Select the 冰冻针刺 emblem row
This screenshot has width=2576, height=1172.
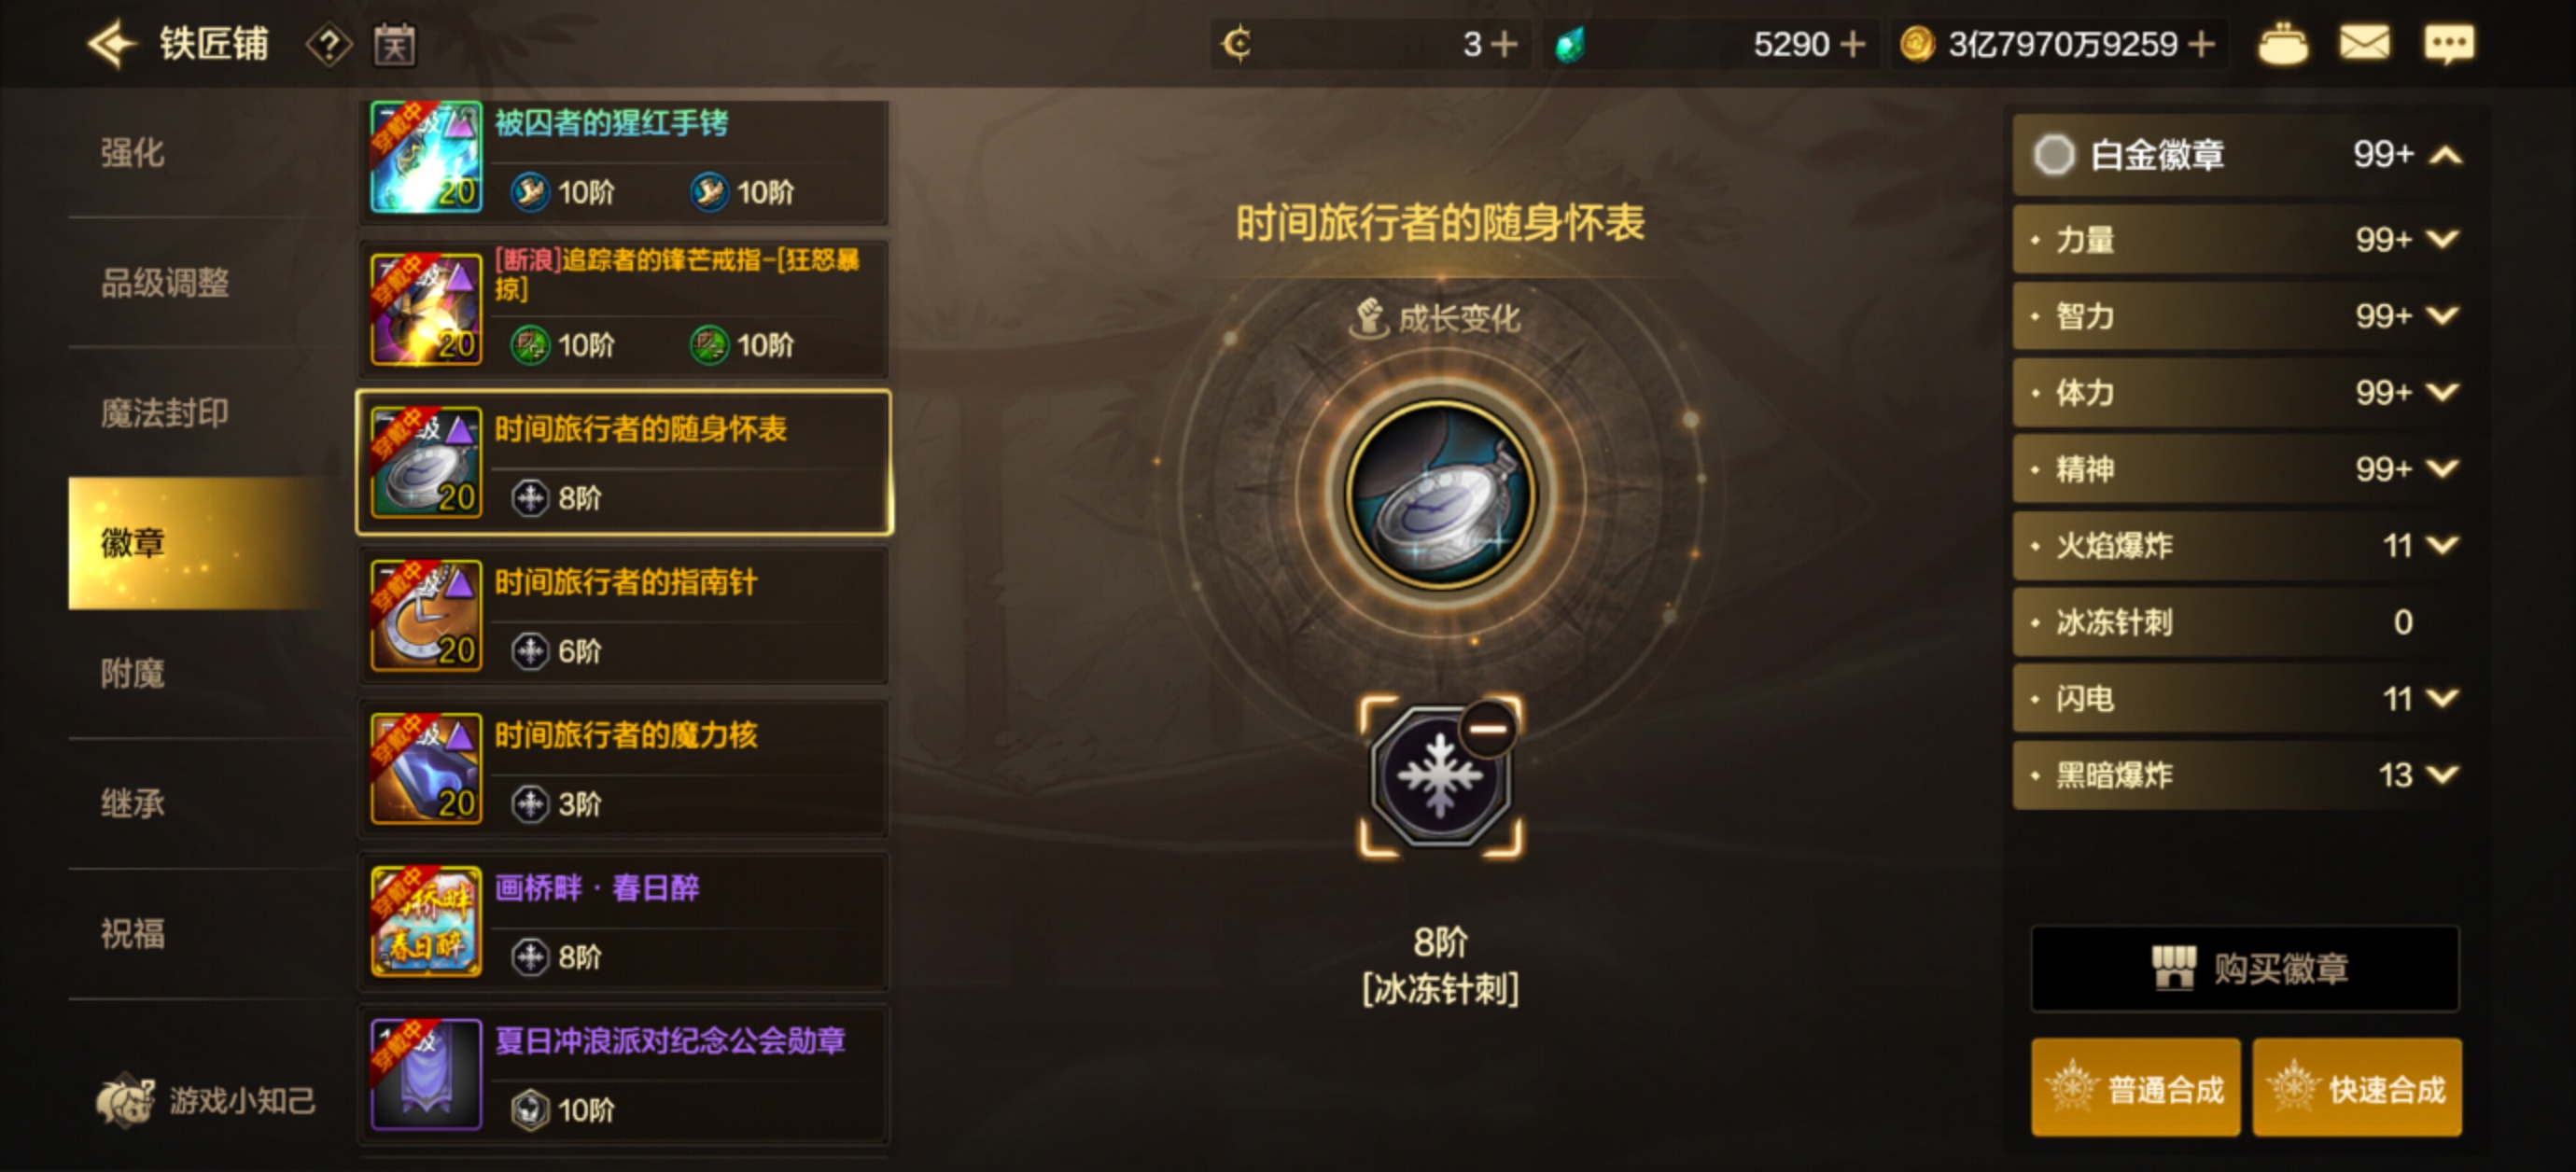click(x=2236, y=622)
